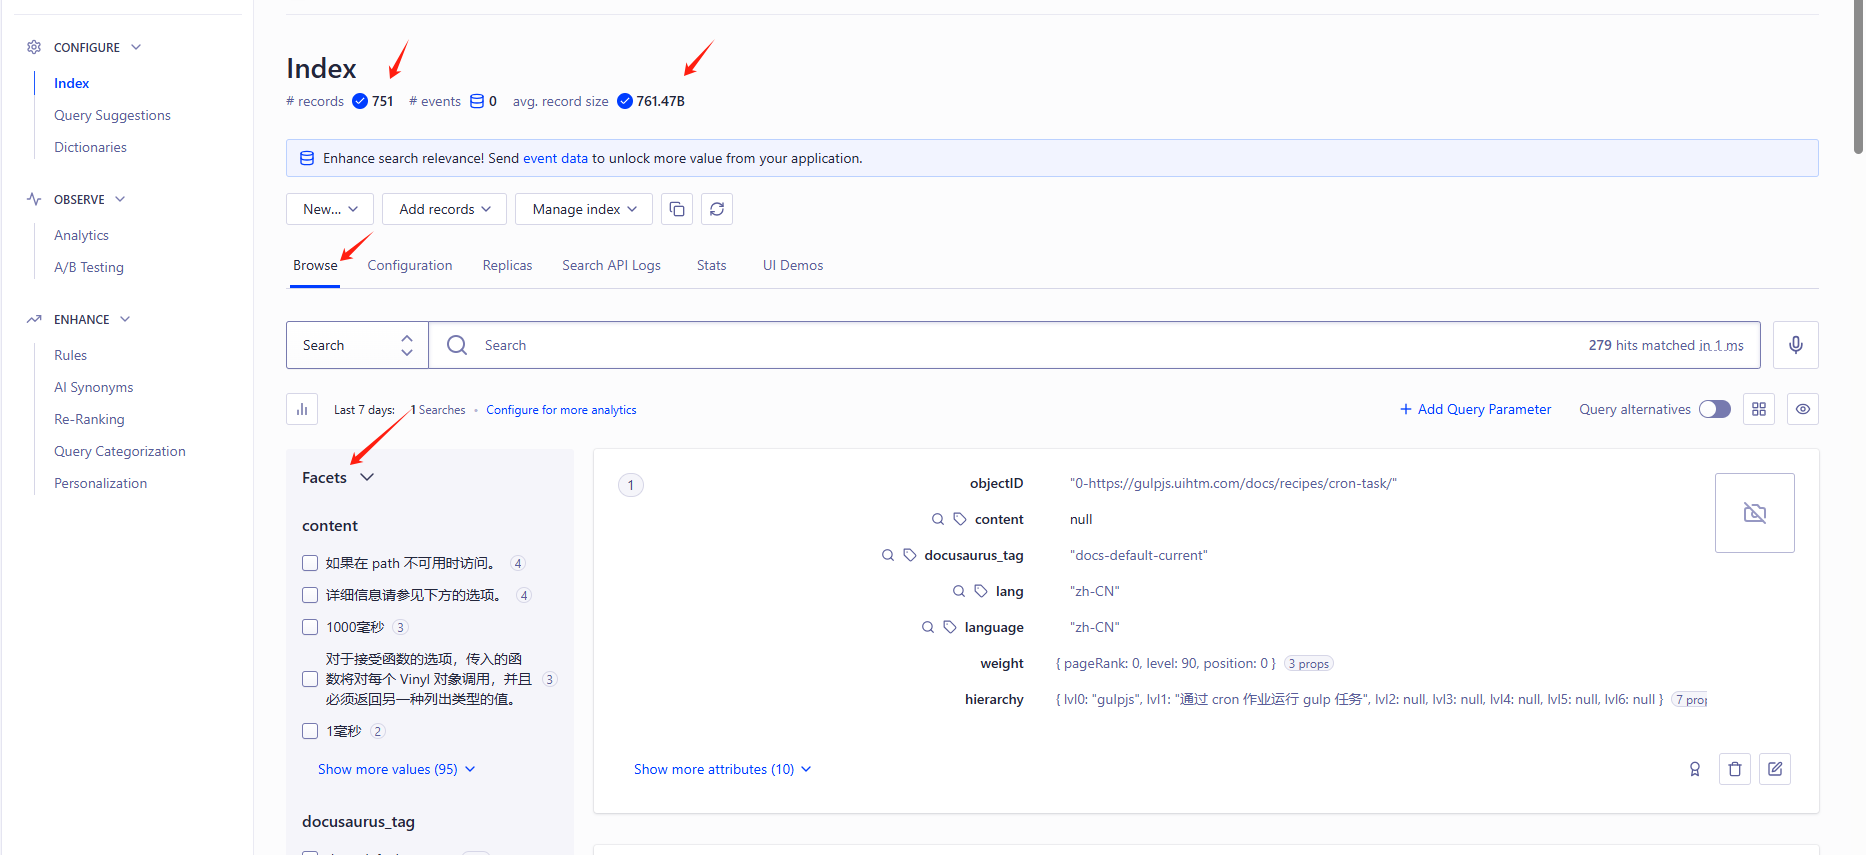Image resolution: width=1866 pixels, height=855 pixels.
Task: Click the Observe activity icon in sidebar
Action: pos(34,199)
